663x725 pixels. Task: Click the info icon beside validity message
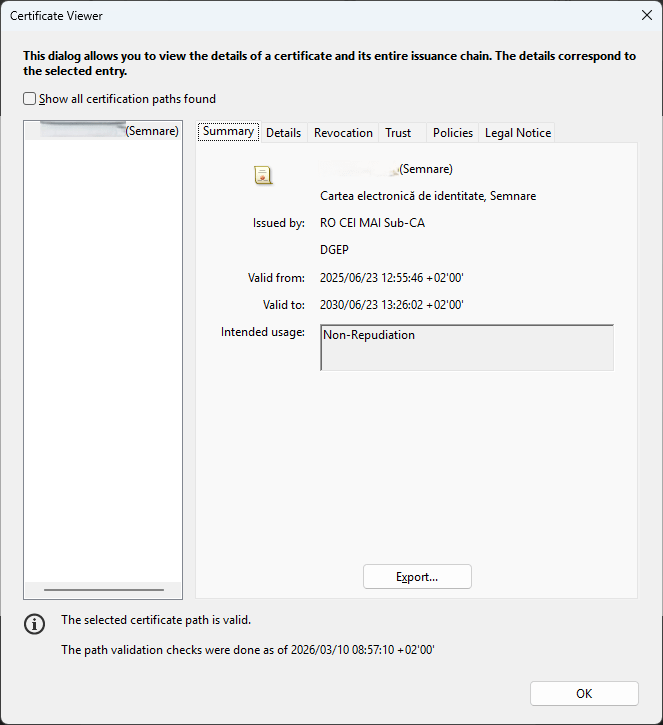pyautogui.click(x=35, y=624)
